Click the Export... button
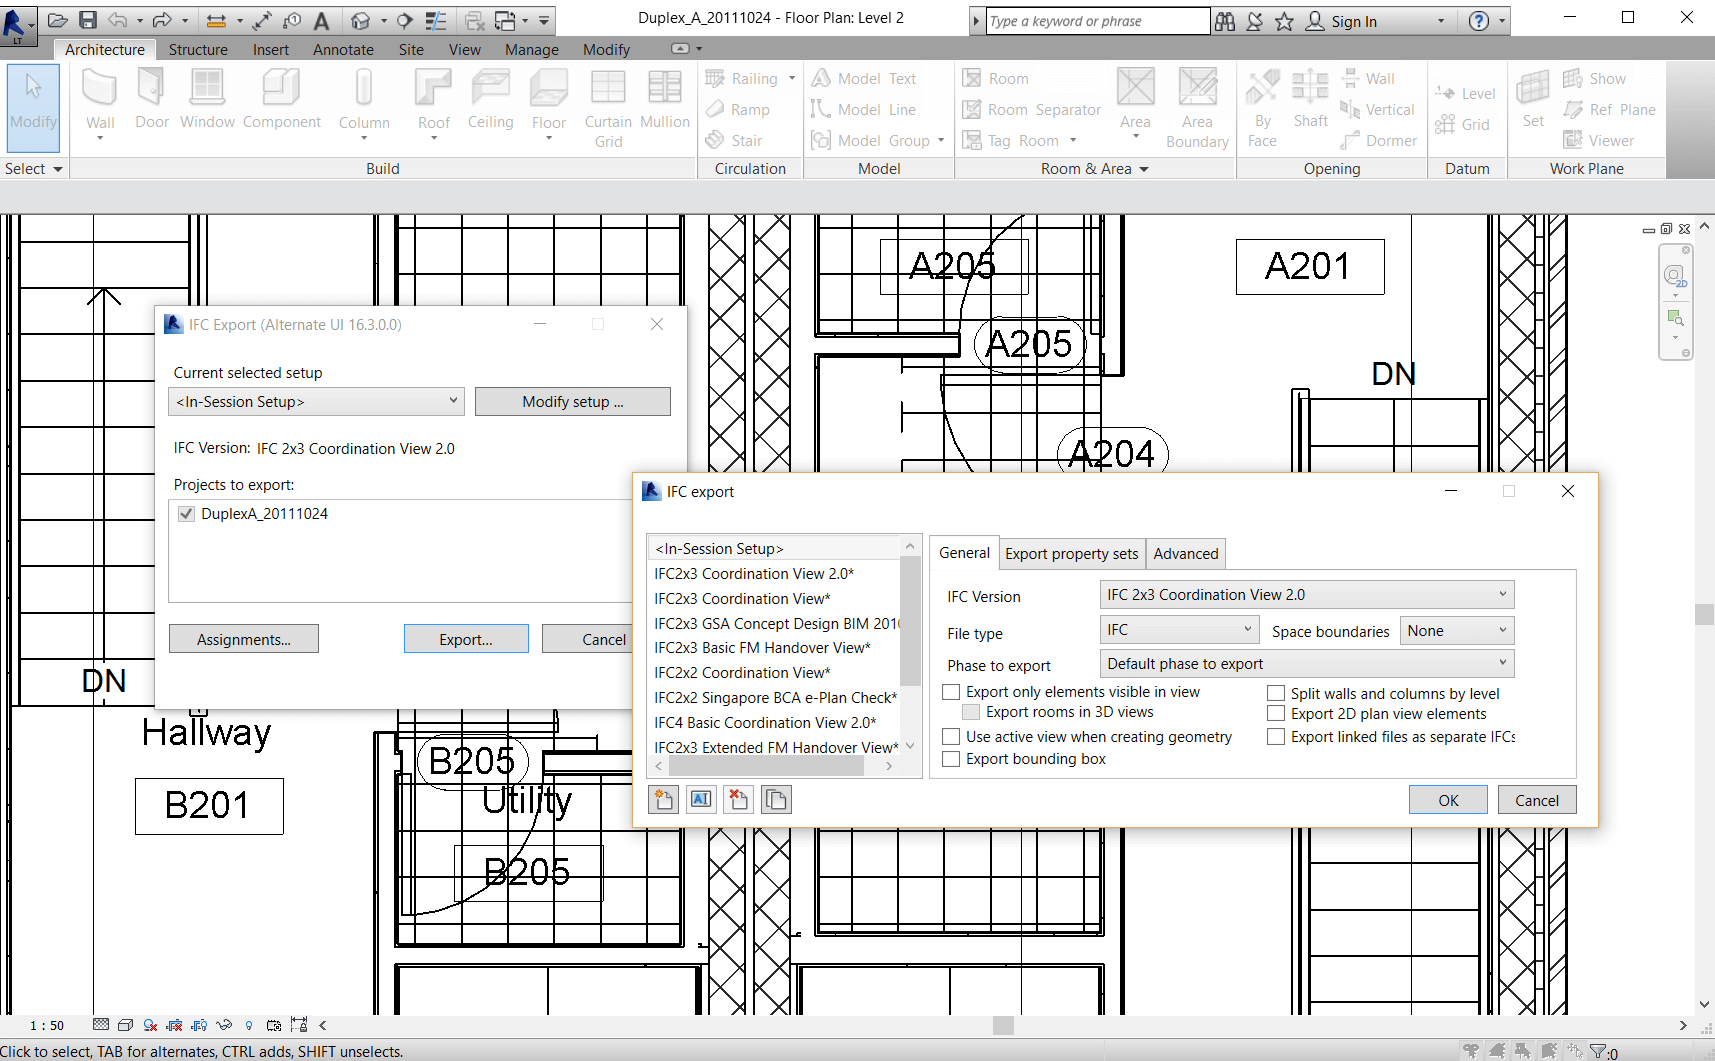This screenshot has height=1061, width=1715. coord(466,638)
